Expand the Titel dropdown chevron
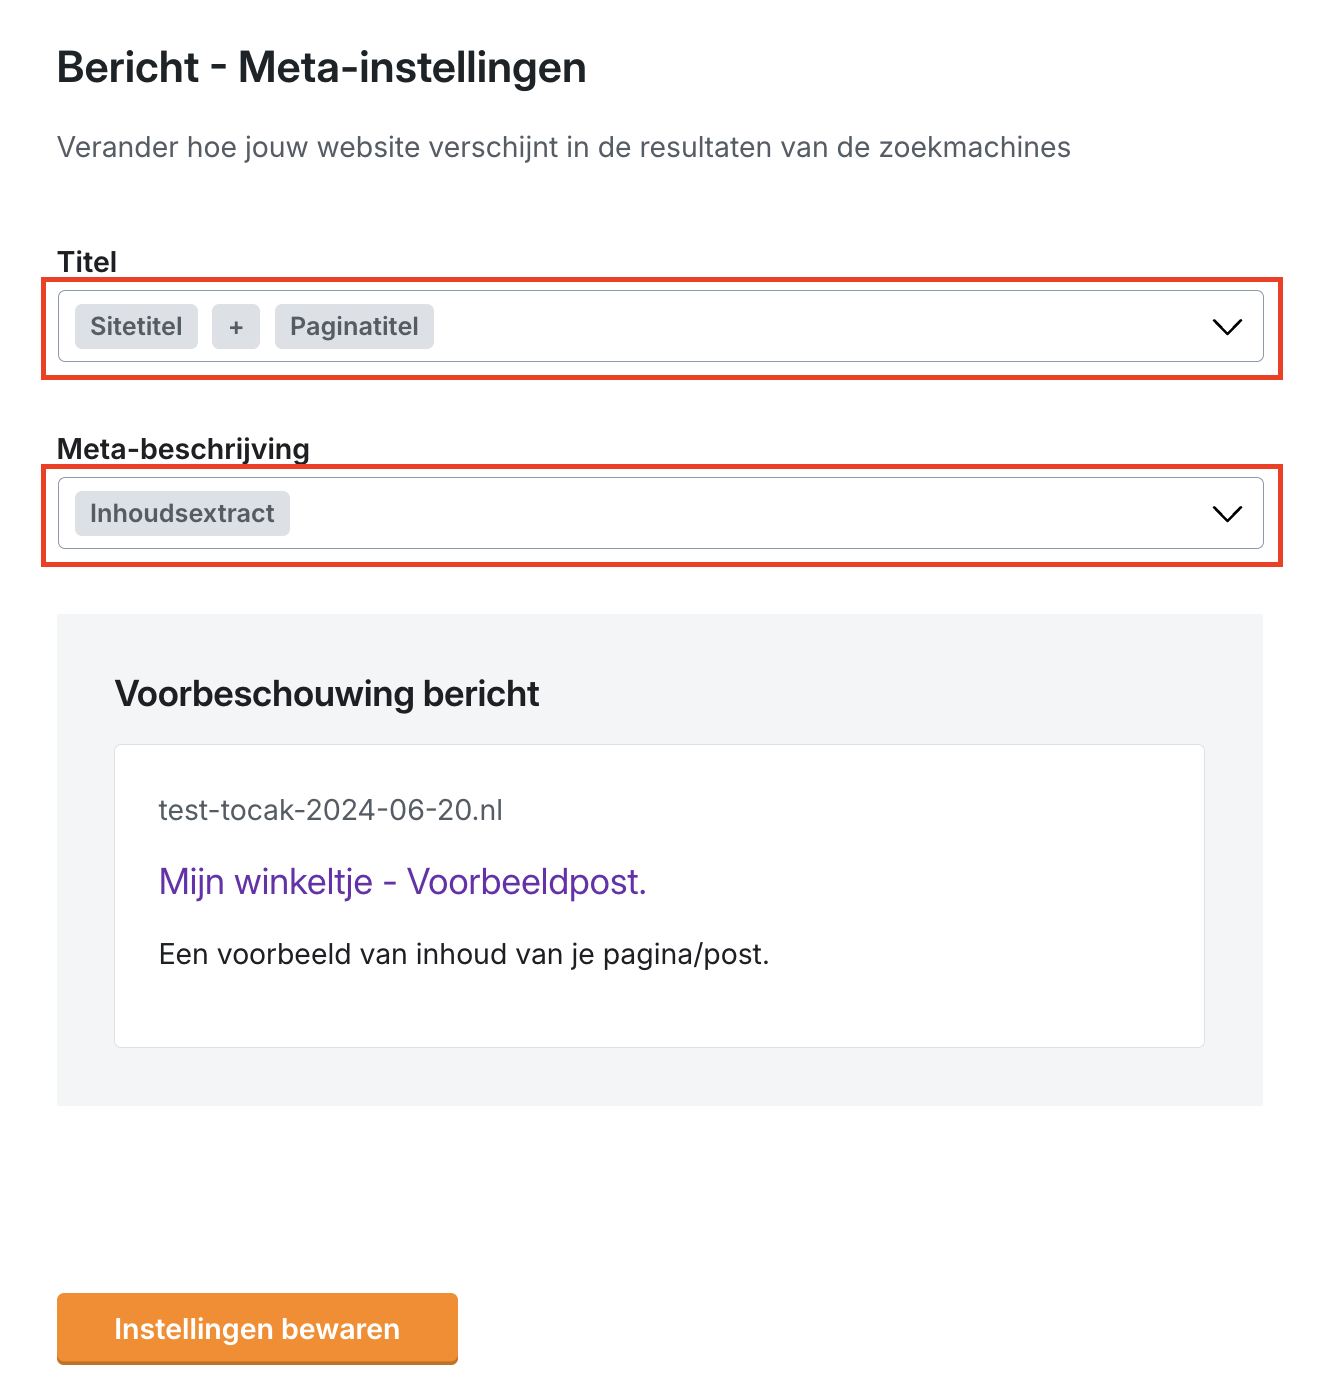 [1226, 327]
